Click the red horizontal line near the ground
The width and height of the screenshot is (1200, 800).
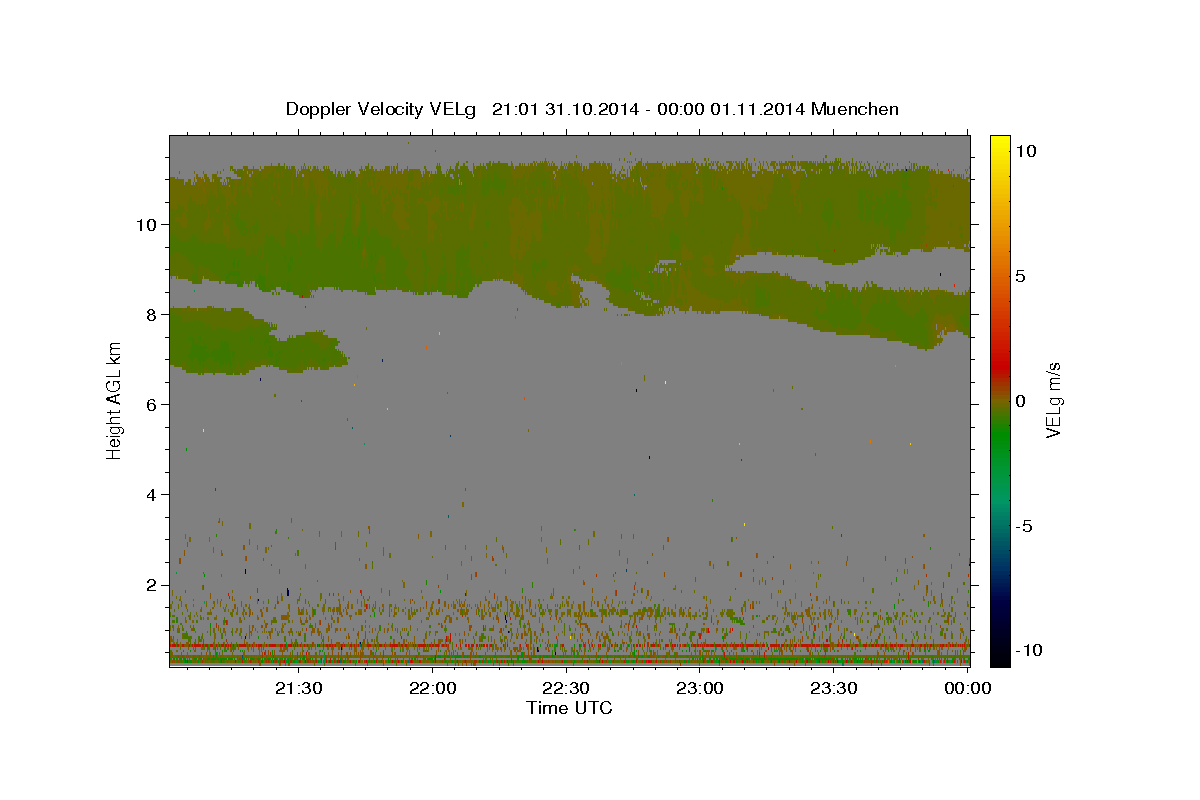[569, 646]
